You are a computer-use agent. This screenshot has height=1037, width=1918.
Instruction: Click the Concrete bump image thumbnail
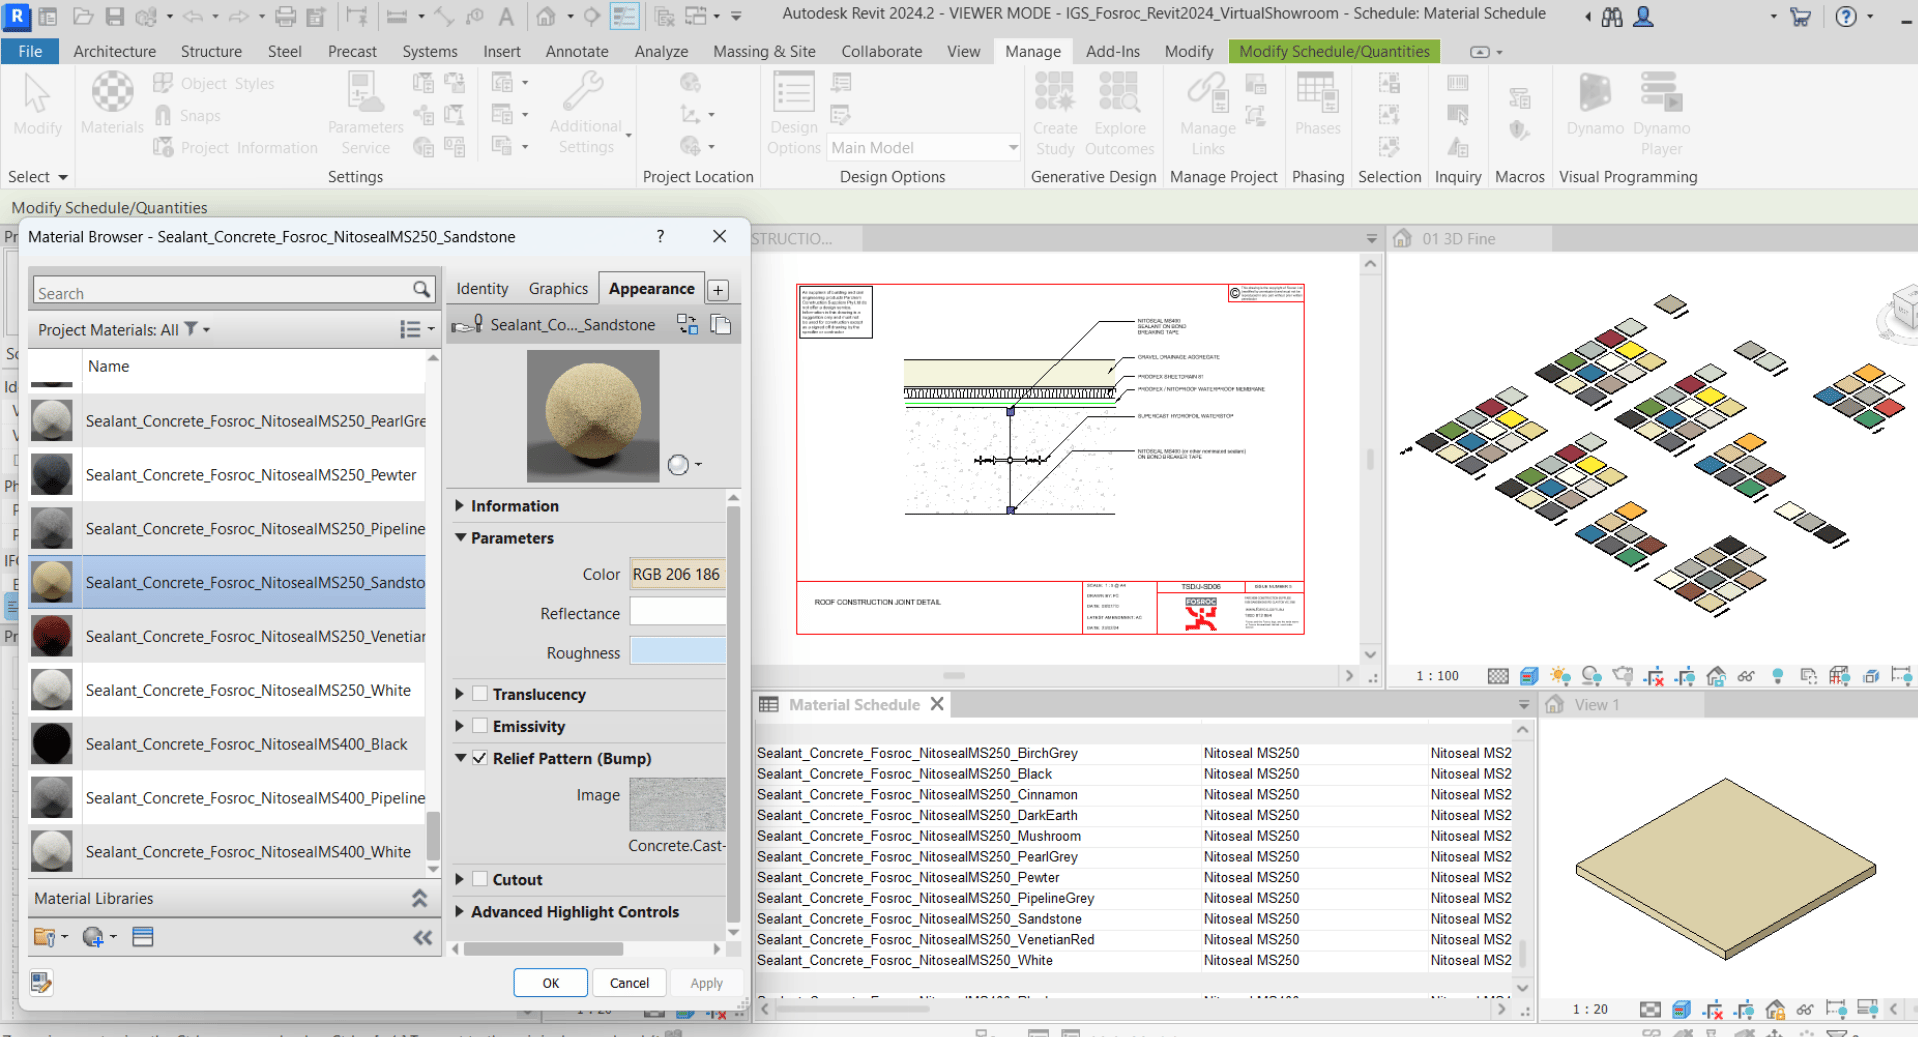(677, 804)
